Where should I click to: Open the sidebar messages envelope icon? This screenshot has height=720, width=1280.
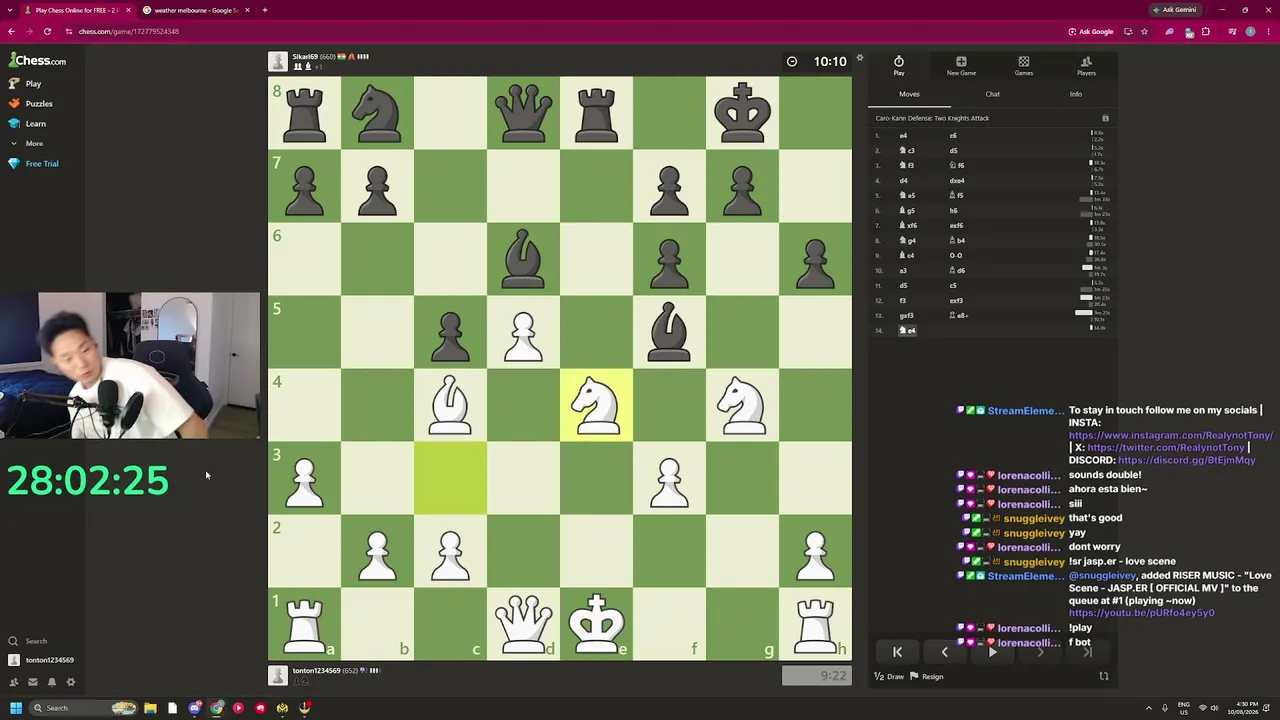pos(32,682)
